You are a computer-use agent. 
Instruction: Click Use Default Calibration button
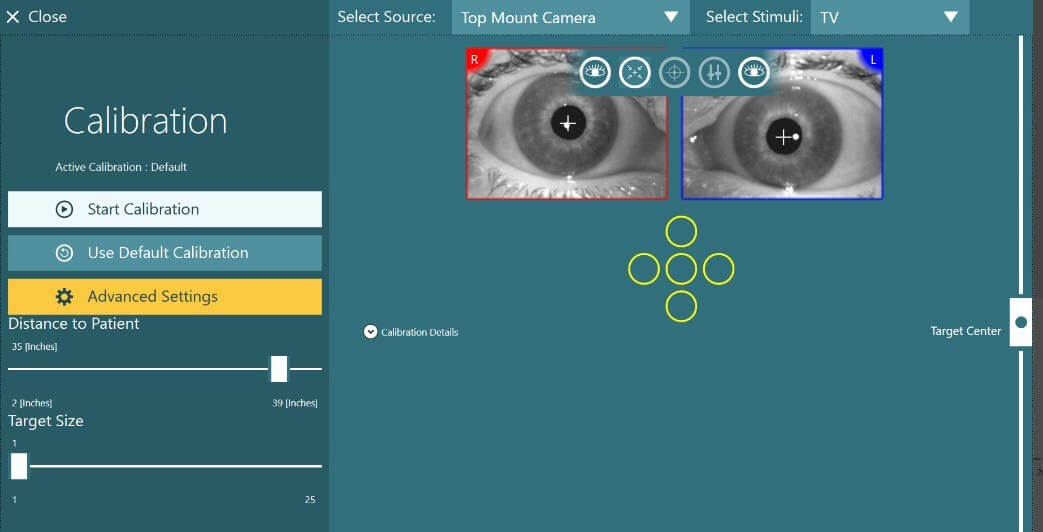pyautogui.click(x=165, y=253)
